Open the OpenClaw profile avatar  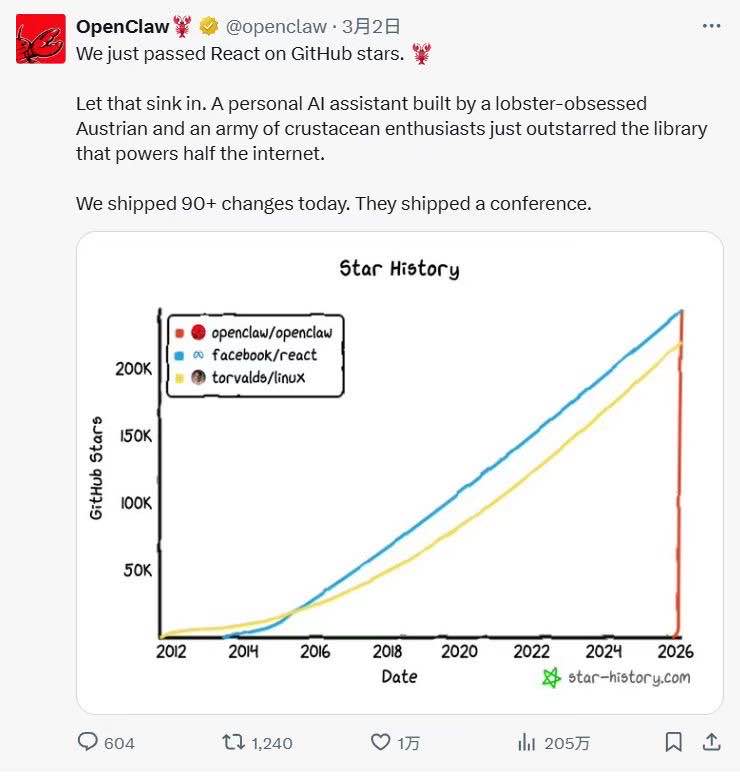point(41,39)
